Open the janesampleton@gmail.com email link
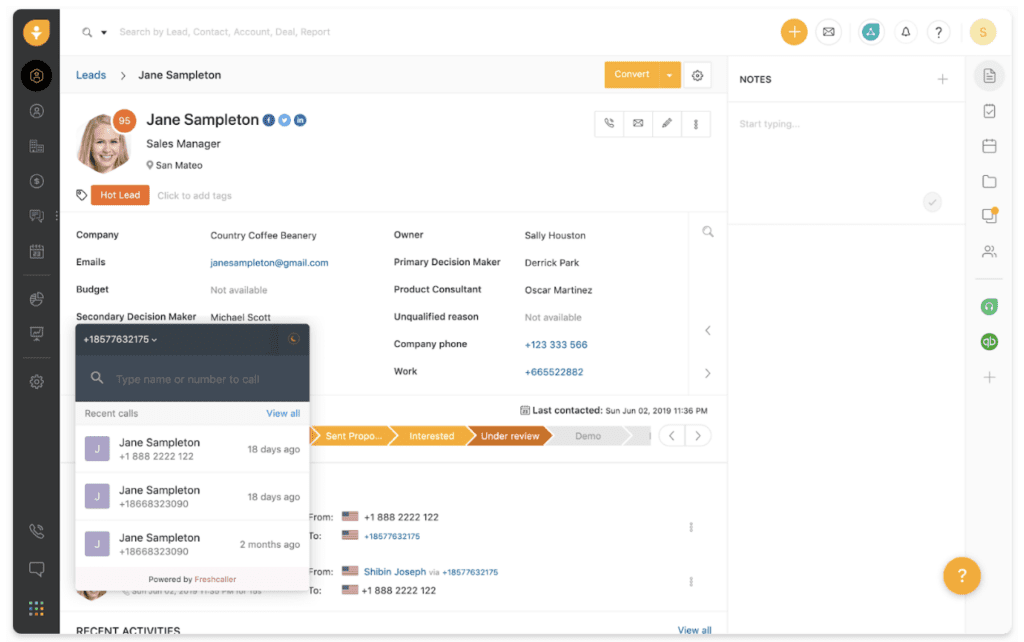The width and height of the screenshot is (1024, 642). (x=269, y=263)
